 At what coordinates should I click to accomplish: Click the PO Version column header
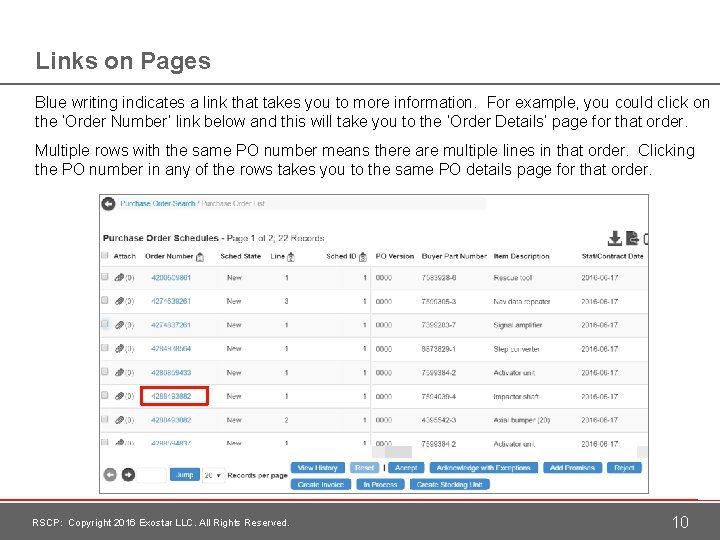395,256
